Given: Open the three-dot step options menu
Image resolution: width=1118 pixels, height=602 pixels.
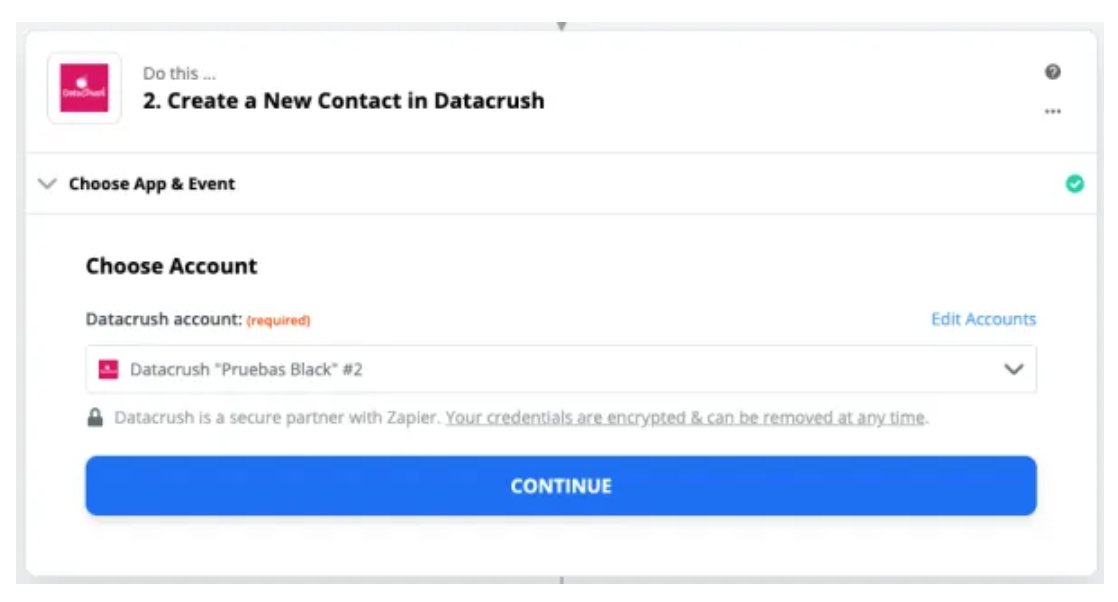Looking at the screenshot, I should [1052, 111].
